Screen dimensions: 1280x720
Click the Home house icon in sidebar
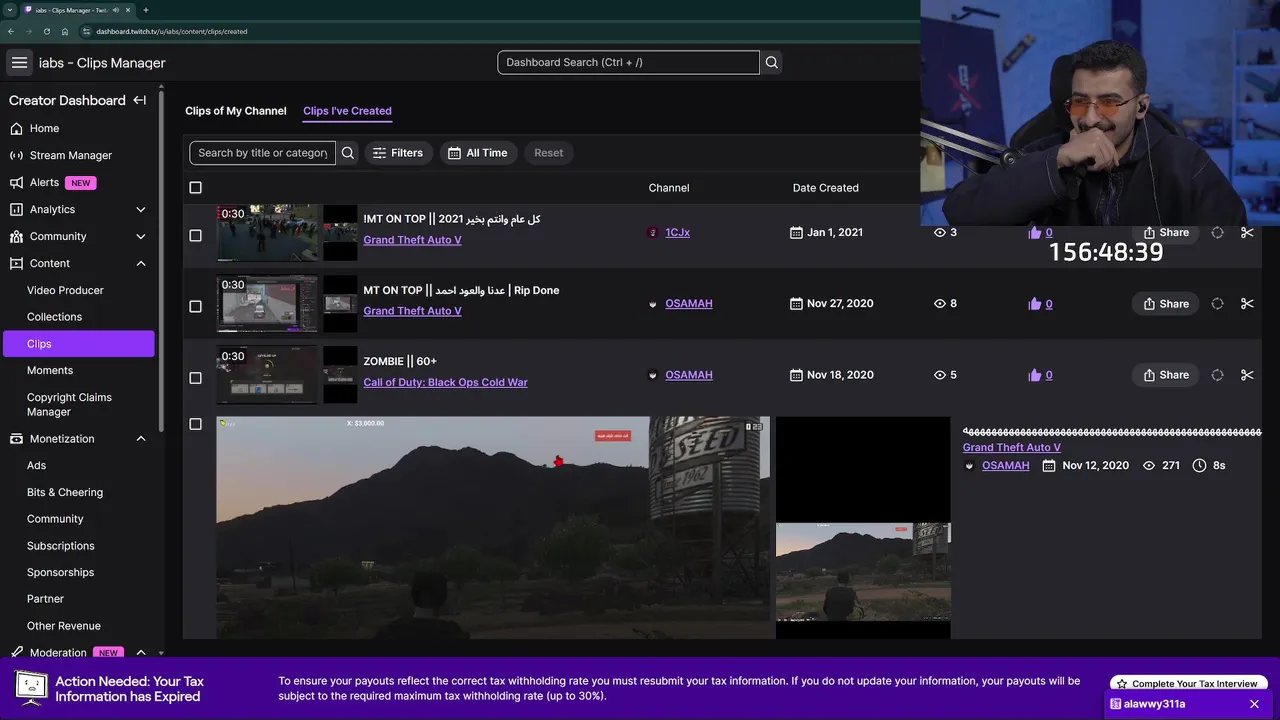16,128
